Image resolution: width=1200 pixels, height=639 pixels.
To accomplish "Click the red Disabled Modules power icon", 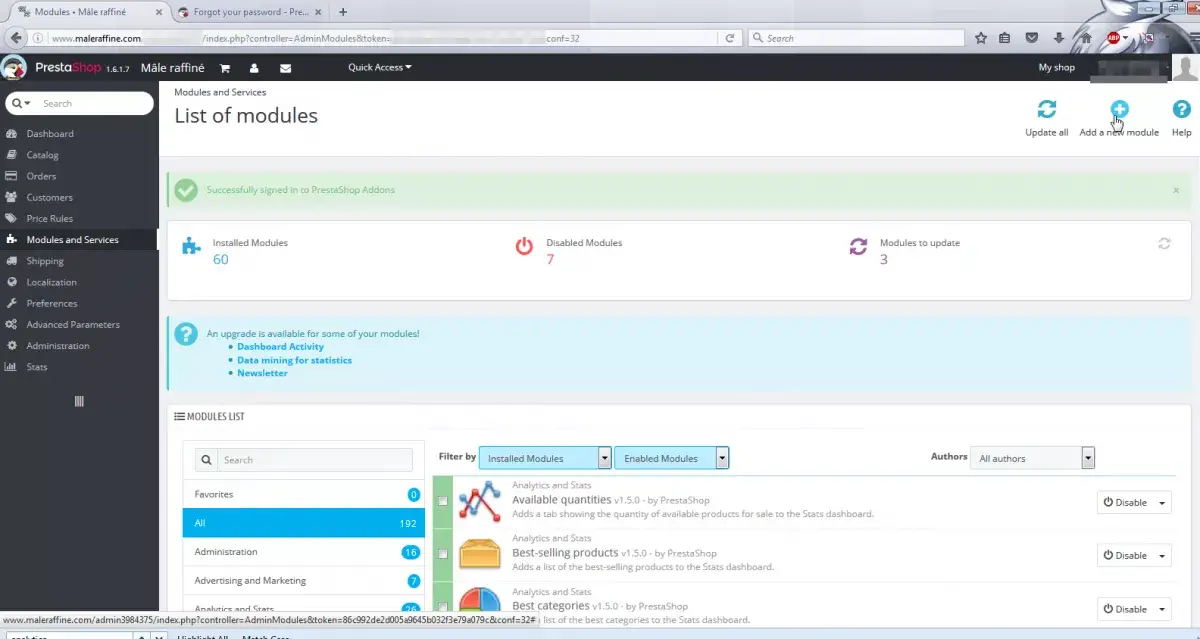I will 524,245.
